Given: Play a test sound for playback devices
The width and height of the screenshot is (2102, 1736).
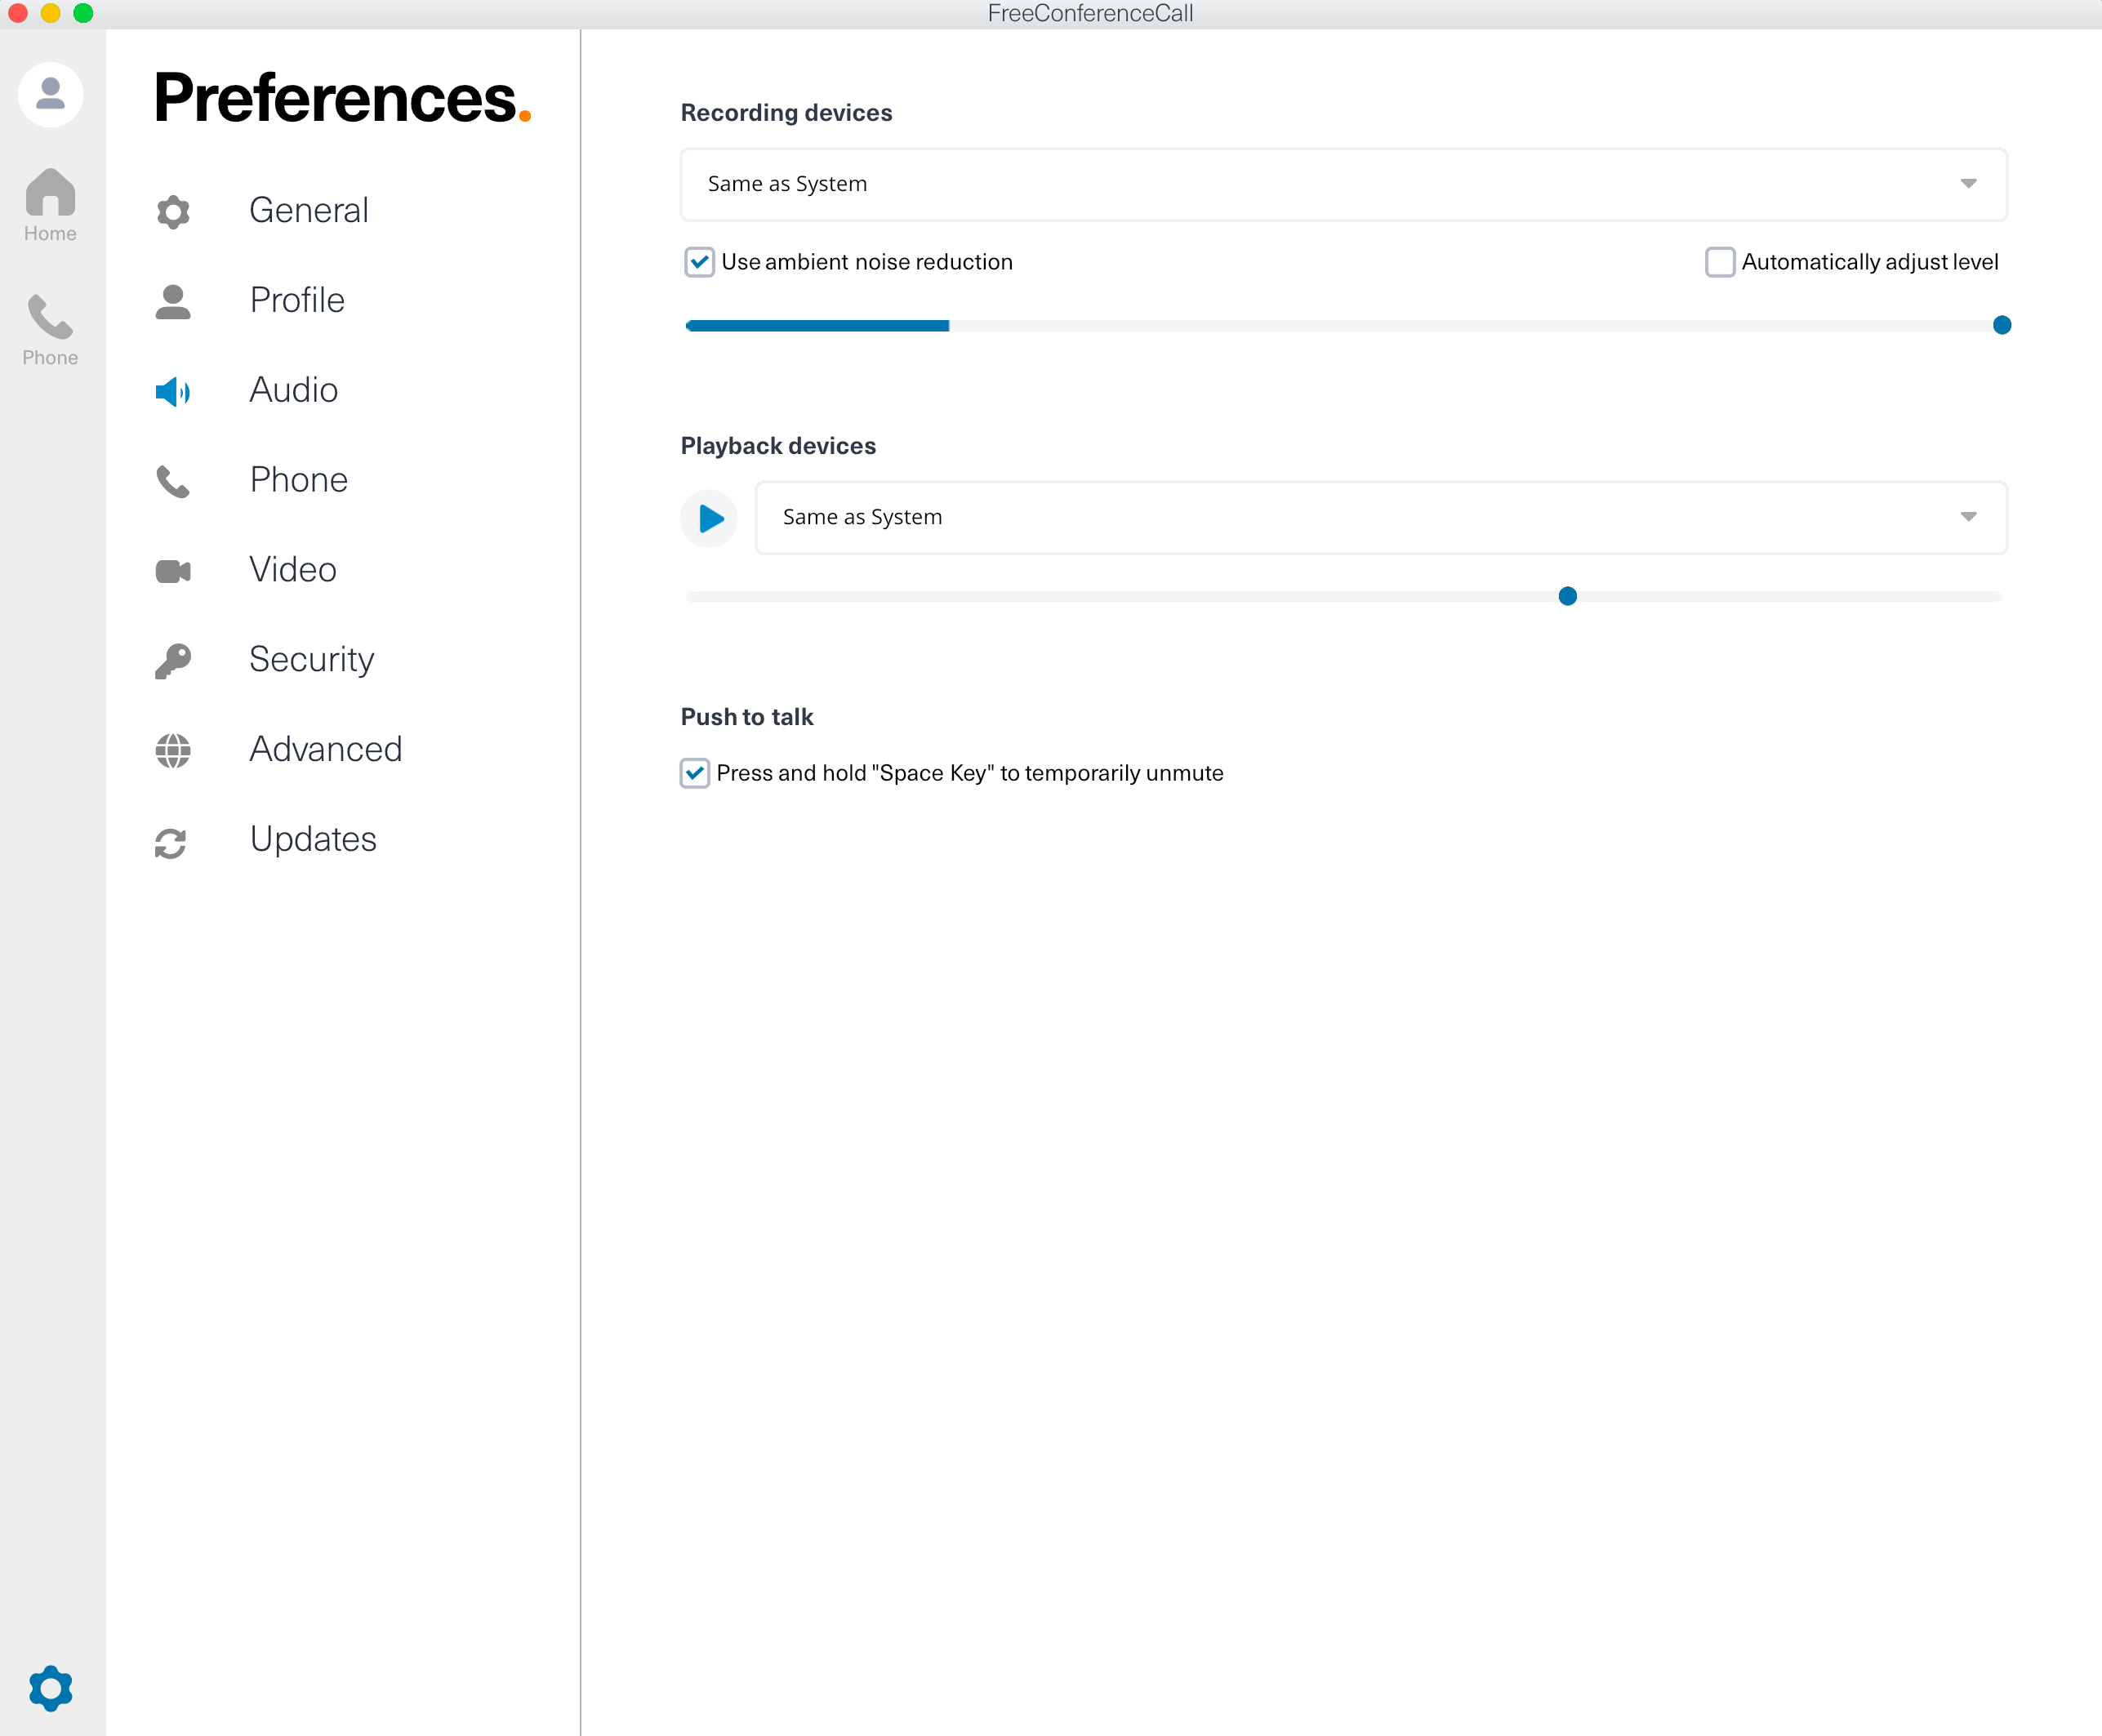Looking at the screenshot, I should pyautogui.click(x=709, y=518).
